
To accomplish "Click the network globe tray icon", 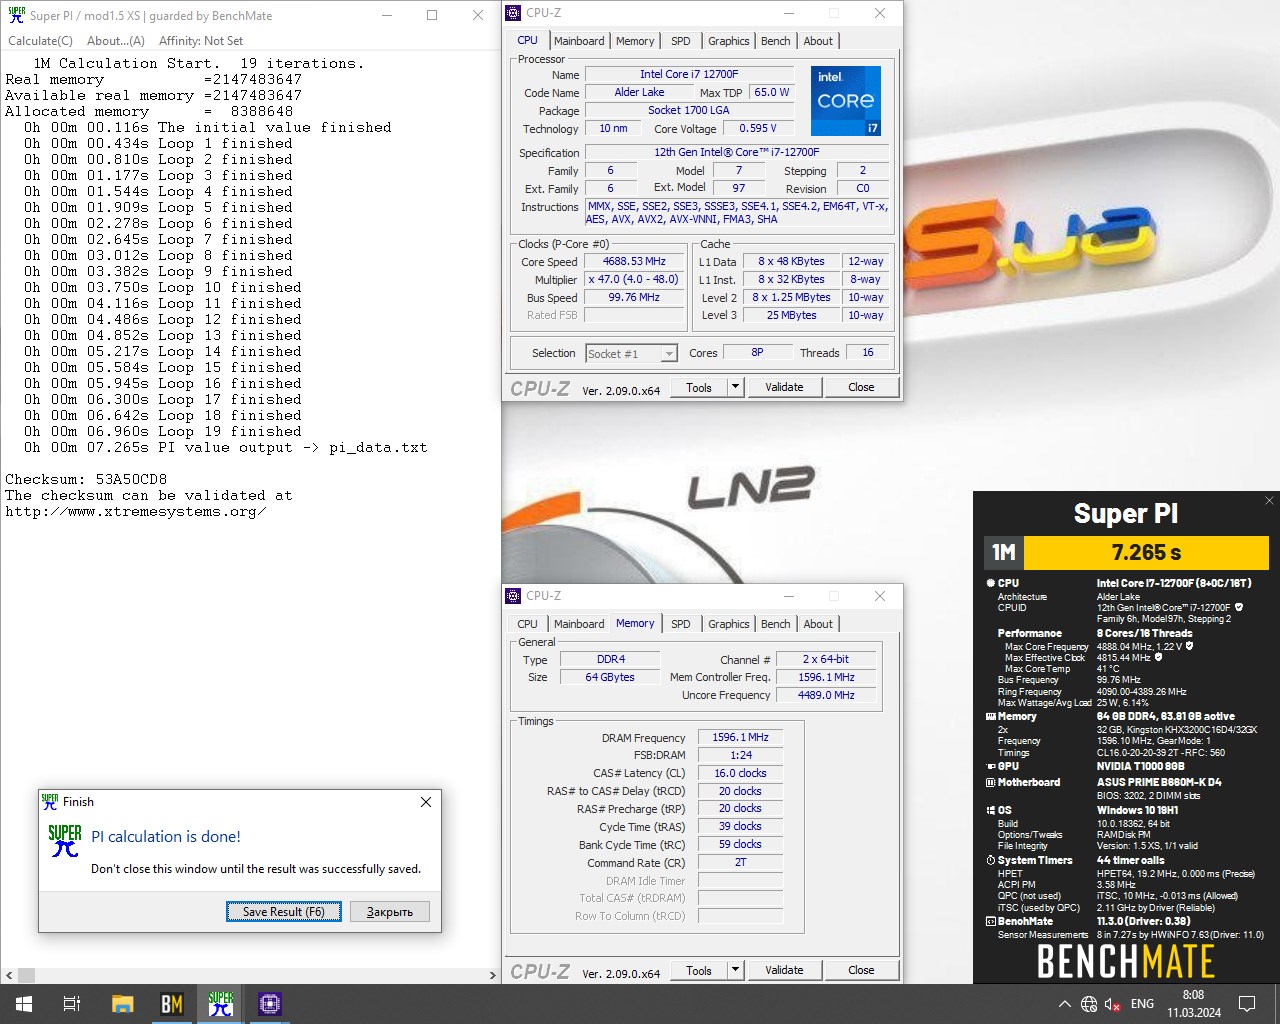I will click(1089, 1004).
